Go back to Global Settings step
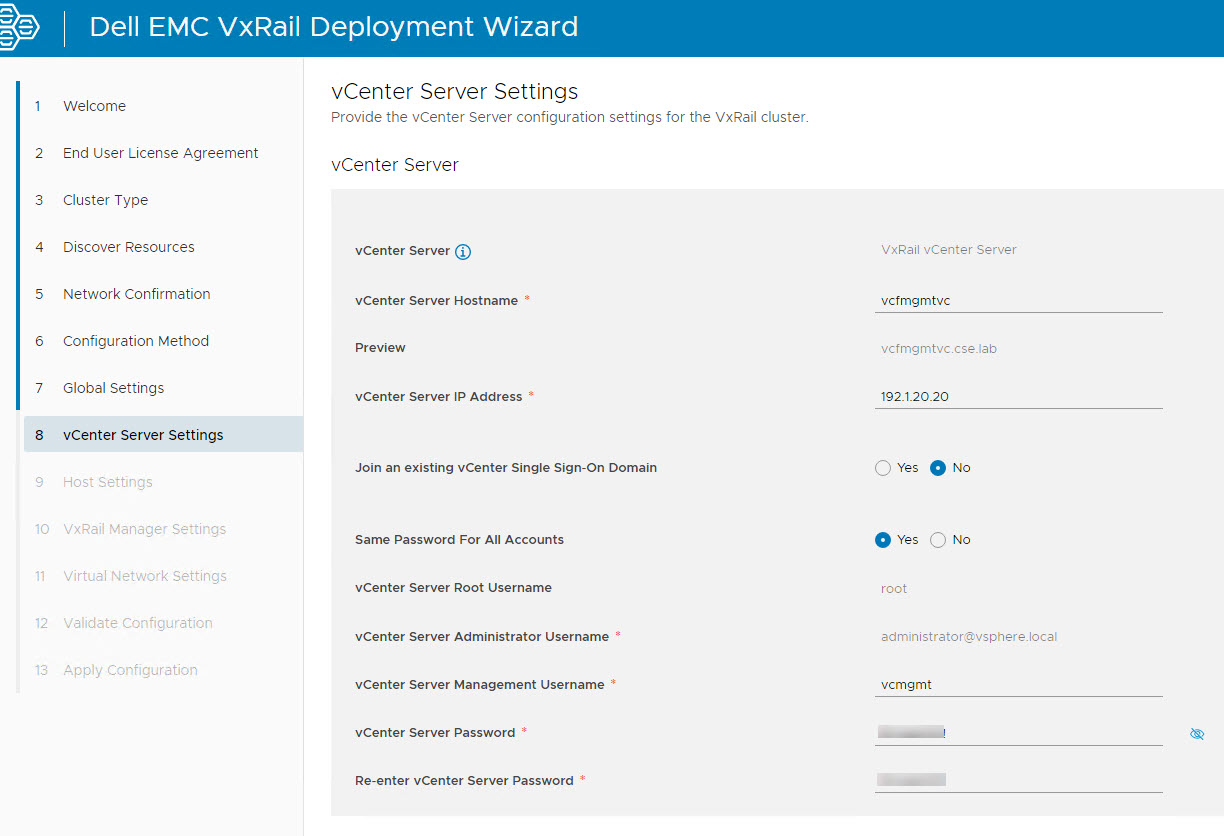The height and width of the screenshot is (836, 1224). pos(113,388)
